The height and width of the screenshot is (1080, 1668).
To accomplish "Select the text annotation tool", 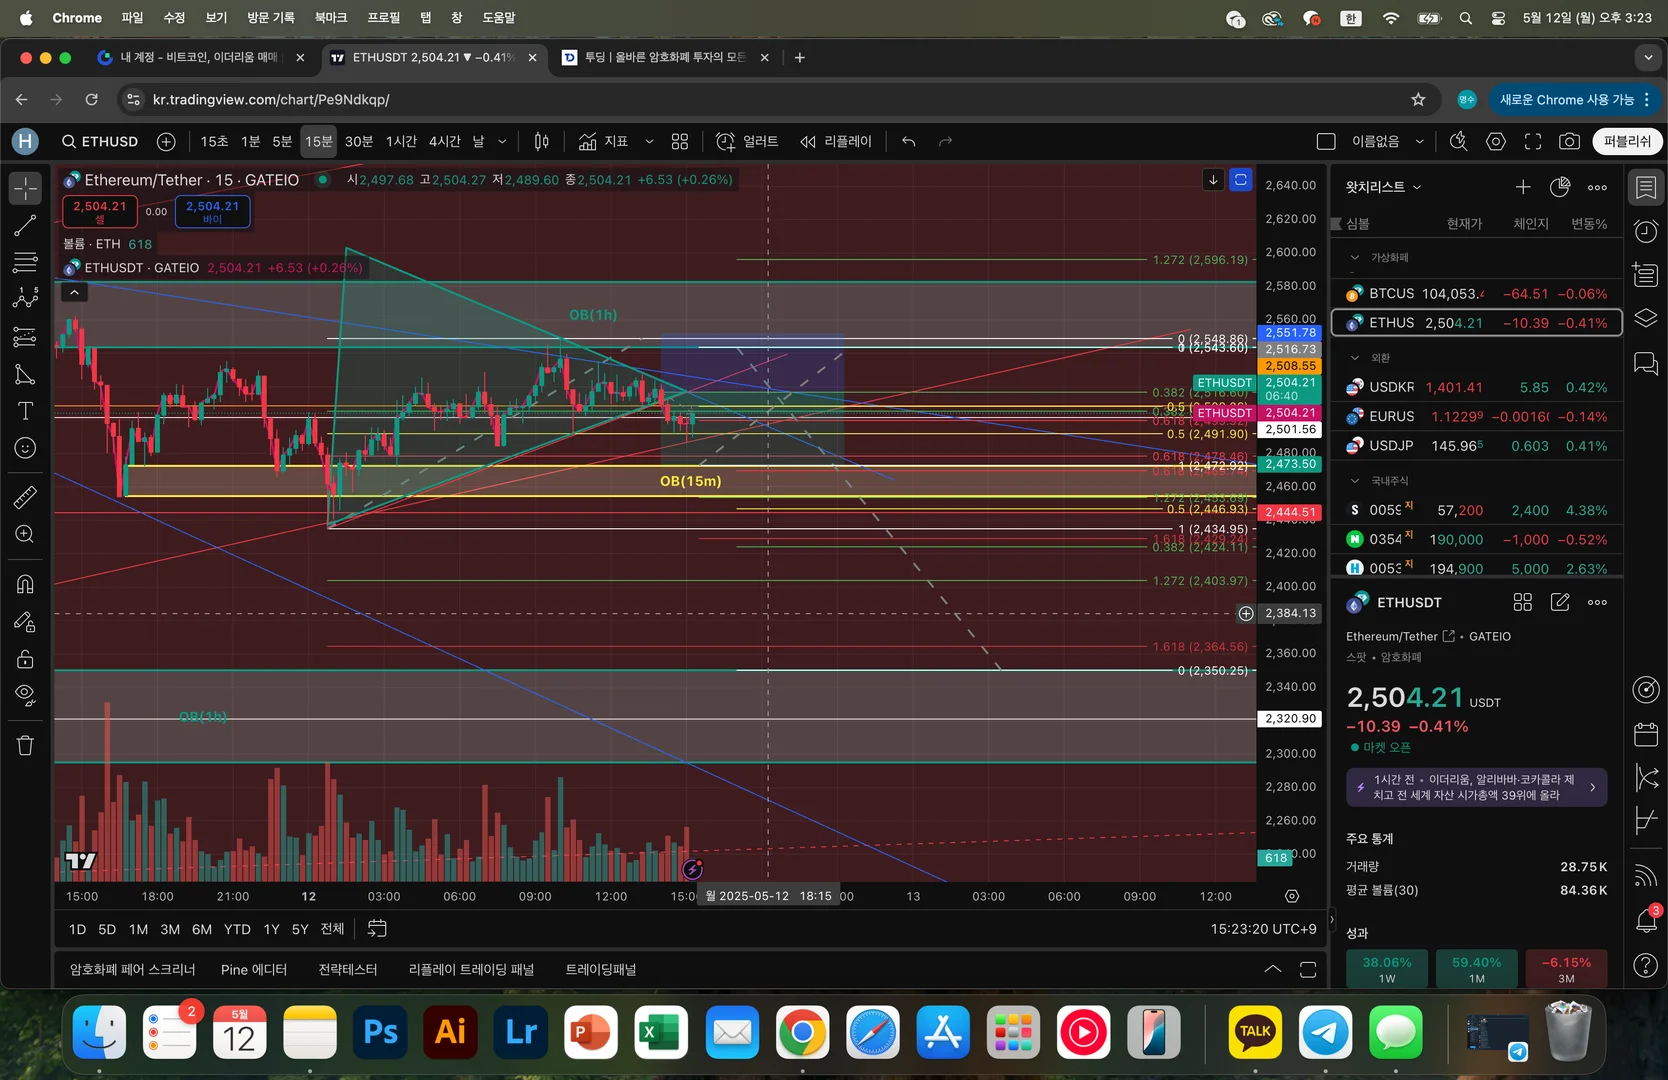I will click(x=25, y=411).
